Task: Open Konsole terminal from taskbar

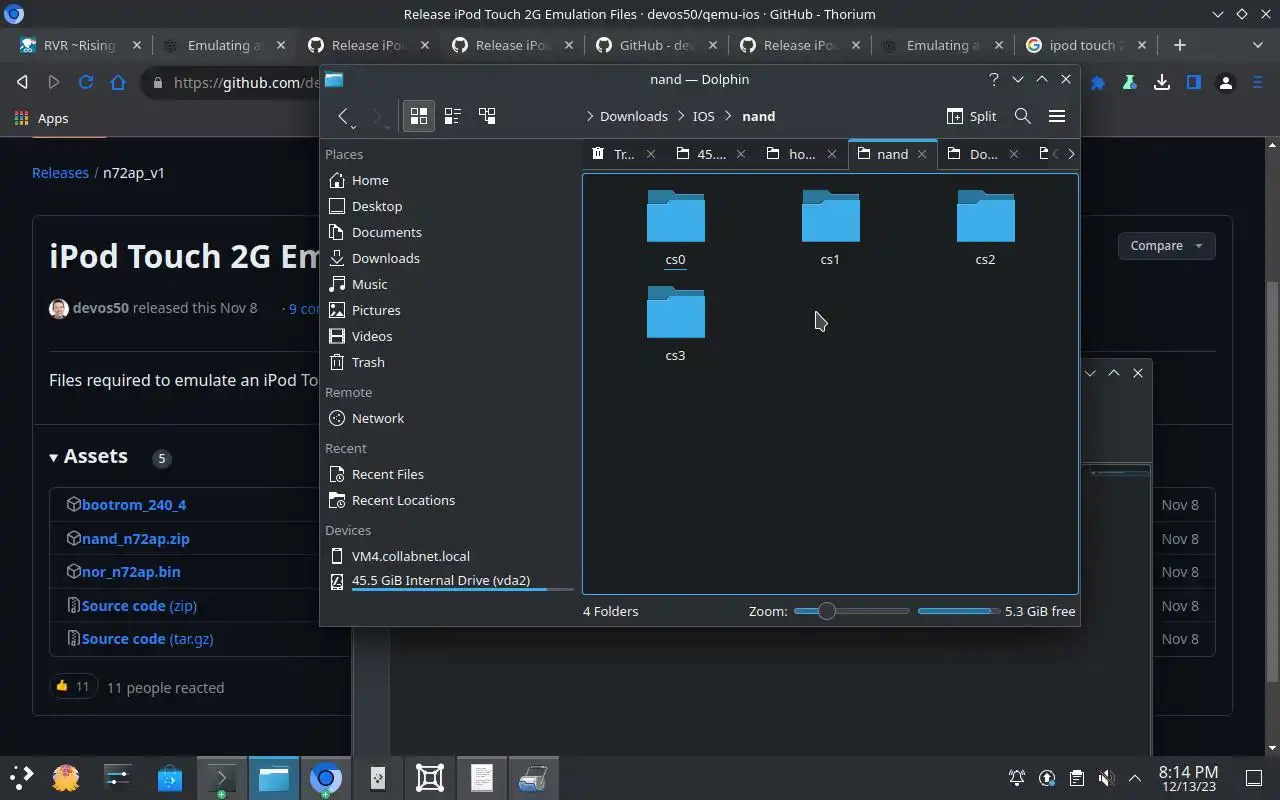Action: [x=221, y=778]
